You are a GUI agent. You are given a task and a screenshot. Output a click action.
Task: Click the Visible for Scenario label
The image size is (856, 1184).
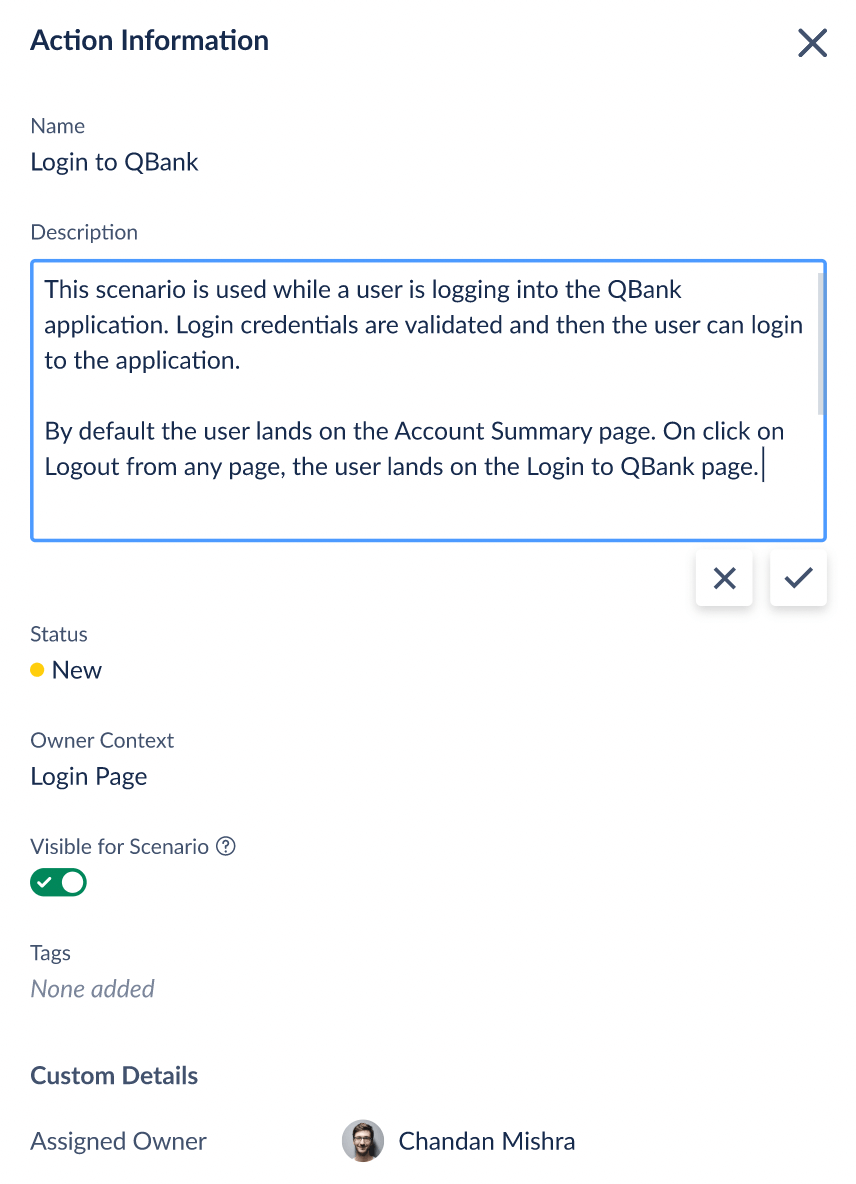pyautogui.click(x=119, y=847)
